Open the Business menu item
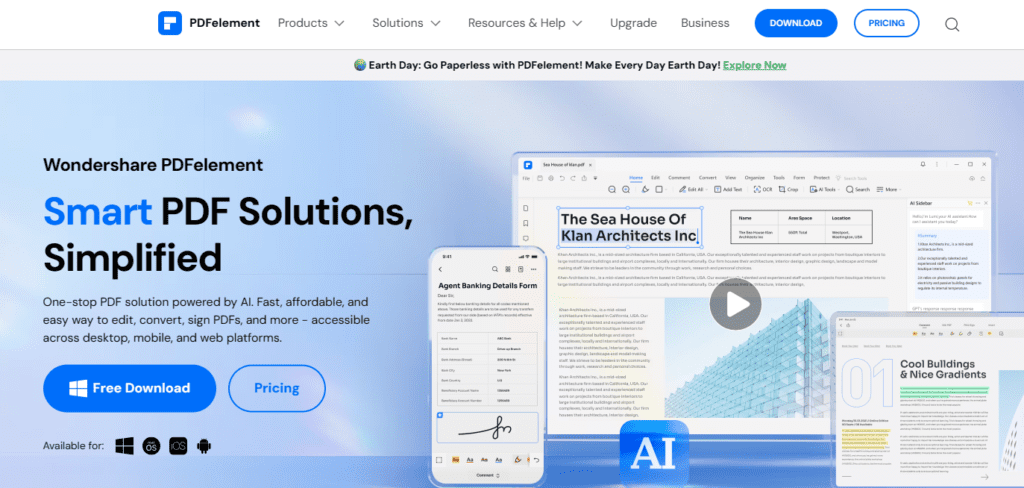 (x=705, y=23)
